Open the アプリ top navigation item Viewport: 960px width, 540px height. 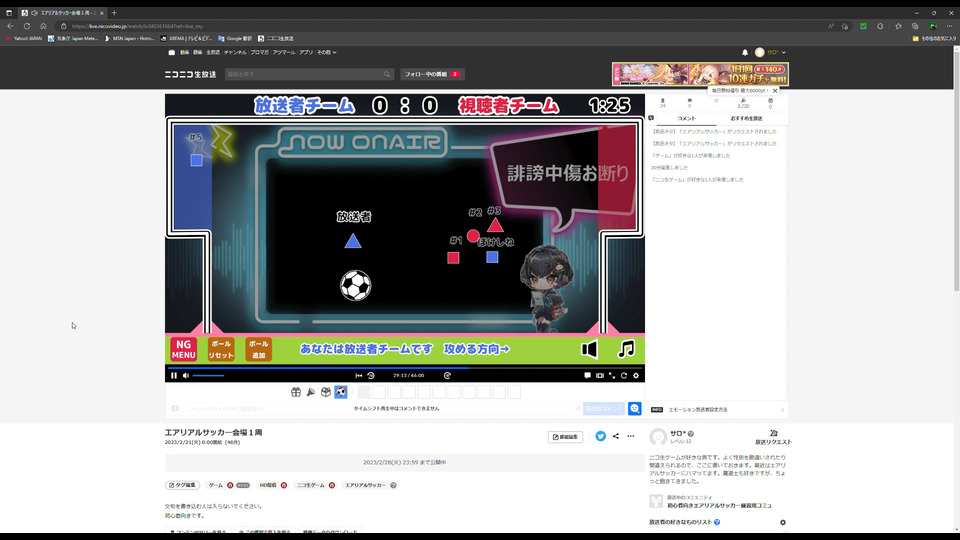[306, 53]
